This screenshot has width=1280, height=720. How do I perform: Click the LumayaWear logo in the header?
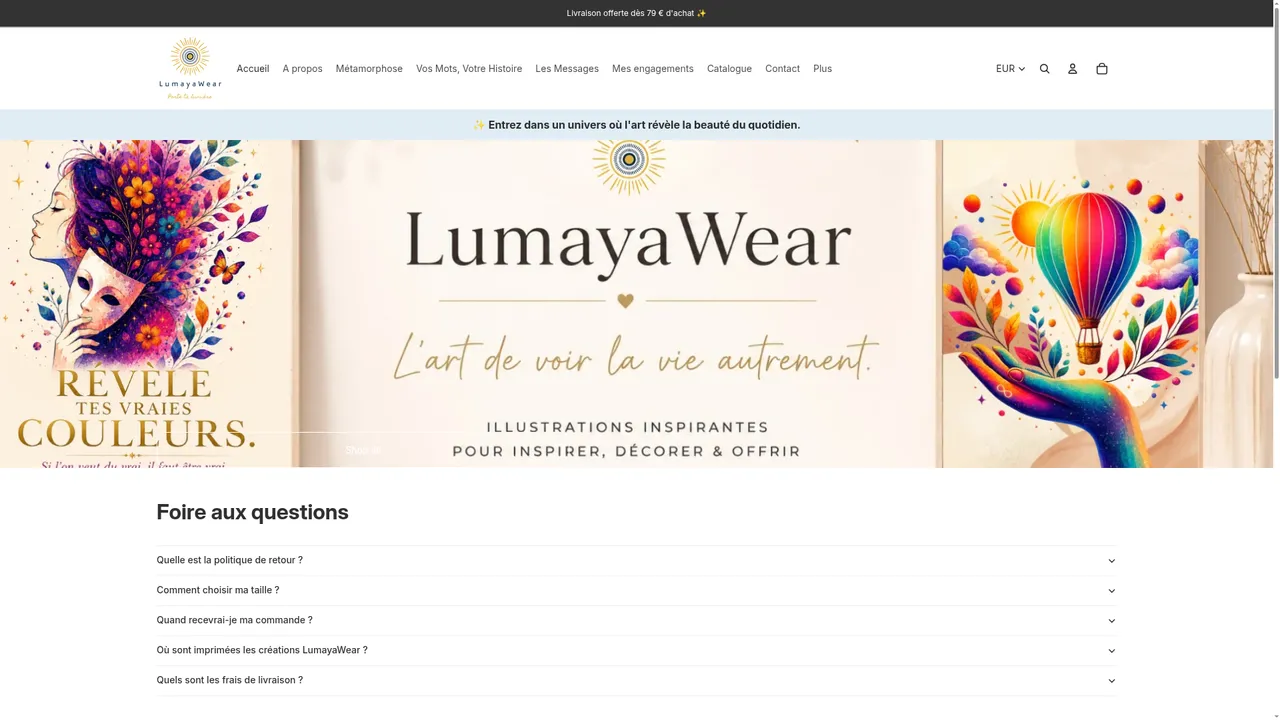[x=190, y=68]
